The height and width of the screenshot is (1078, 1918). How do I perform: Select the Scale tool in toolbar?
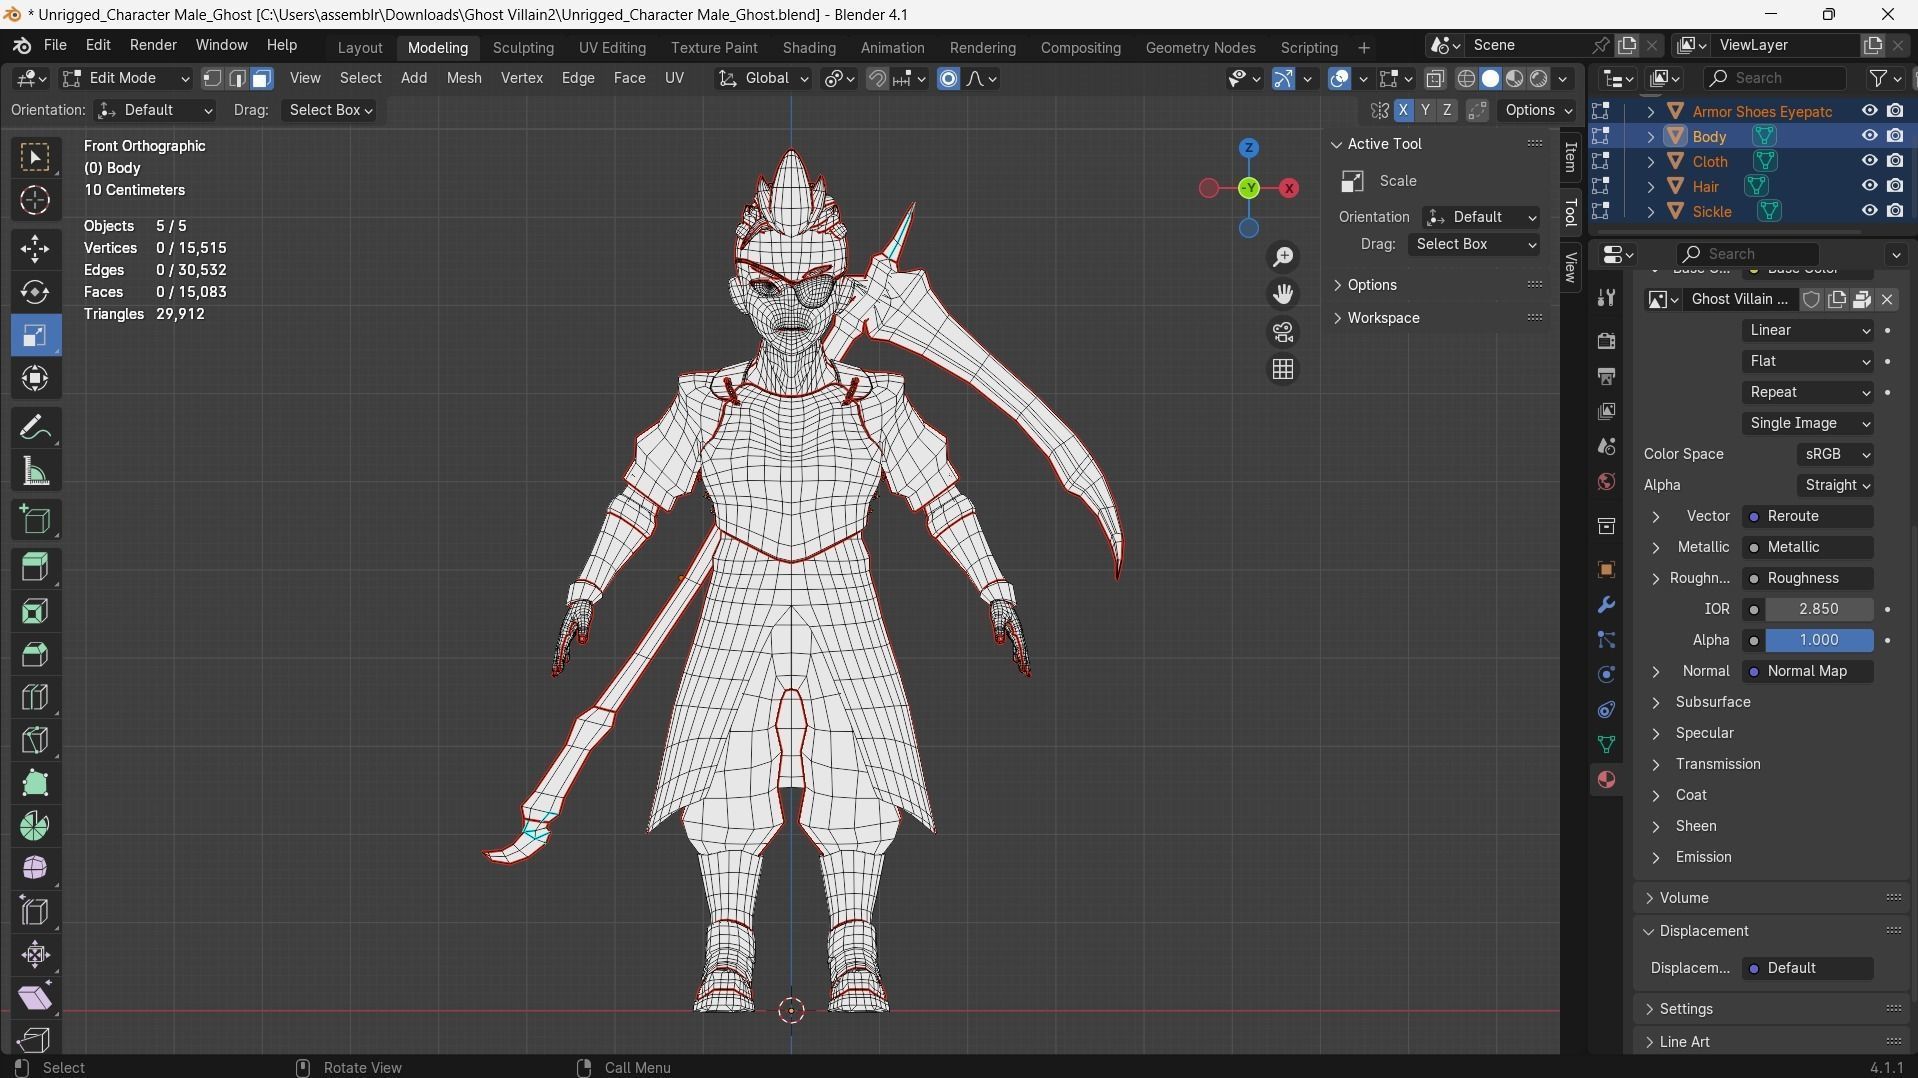35,335
